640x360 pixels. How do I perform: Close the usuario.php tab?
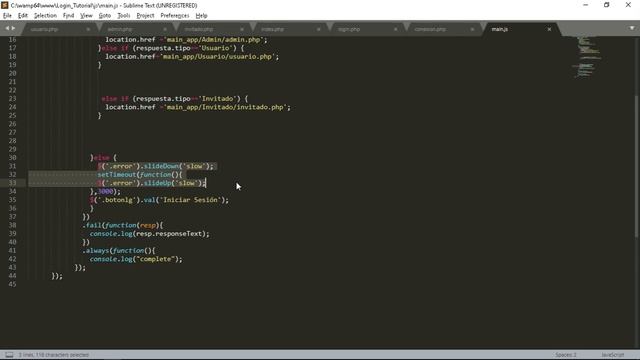(88, 29)
